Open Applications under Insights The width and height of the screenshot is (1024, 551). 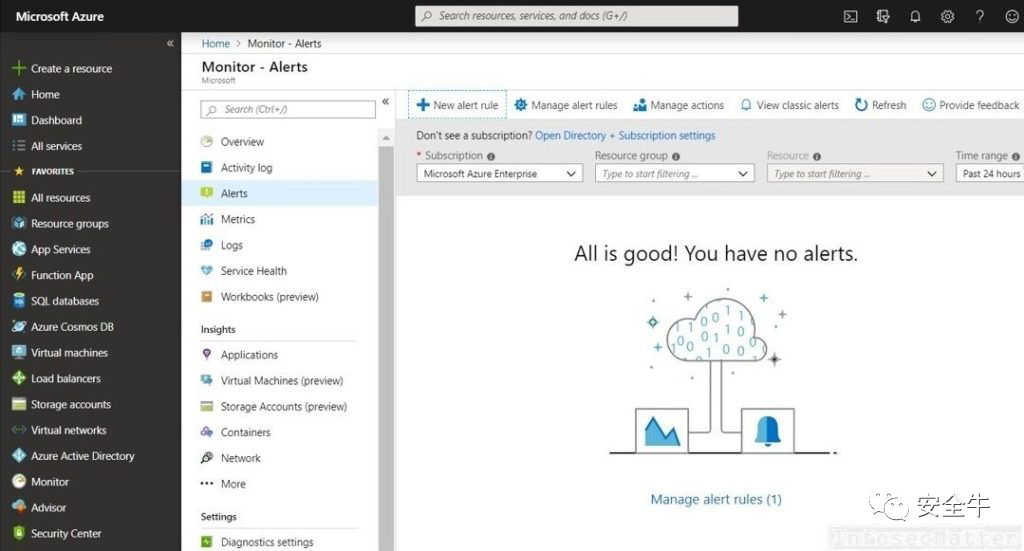249,354
